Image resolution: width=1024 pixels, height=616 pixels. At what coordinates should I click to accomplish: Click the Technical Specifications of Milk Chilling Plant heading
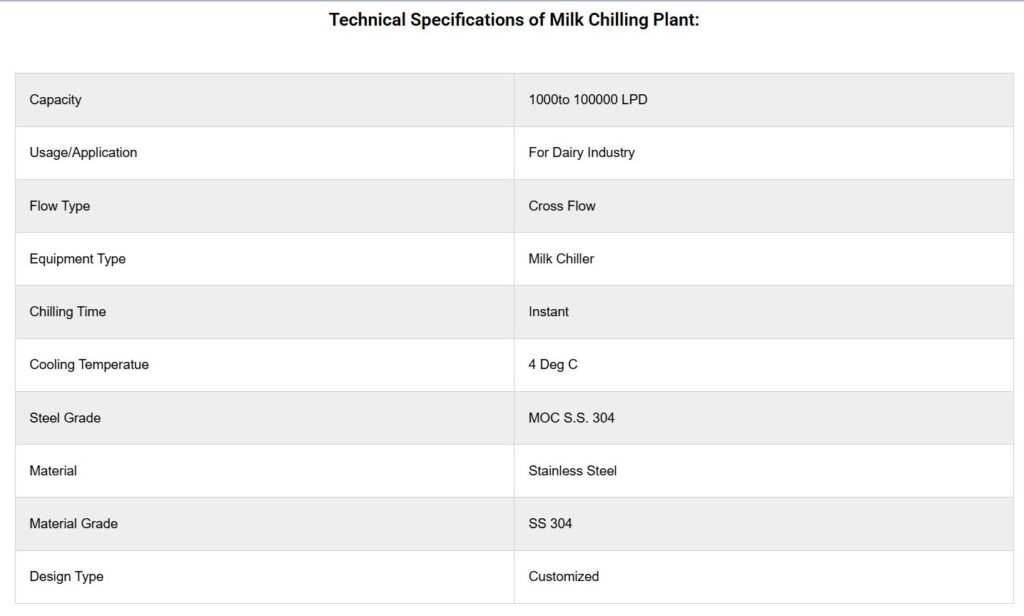(x=514, y=20)
